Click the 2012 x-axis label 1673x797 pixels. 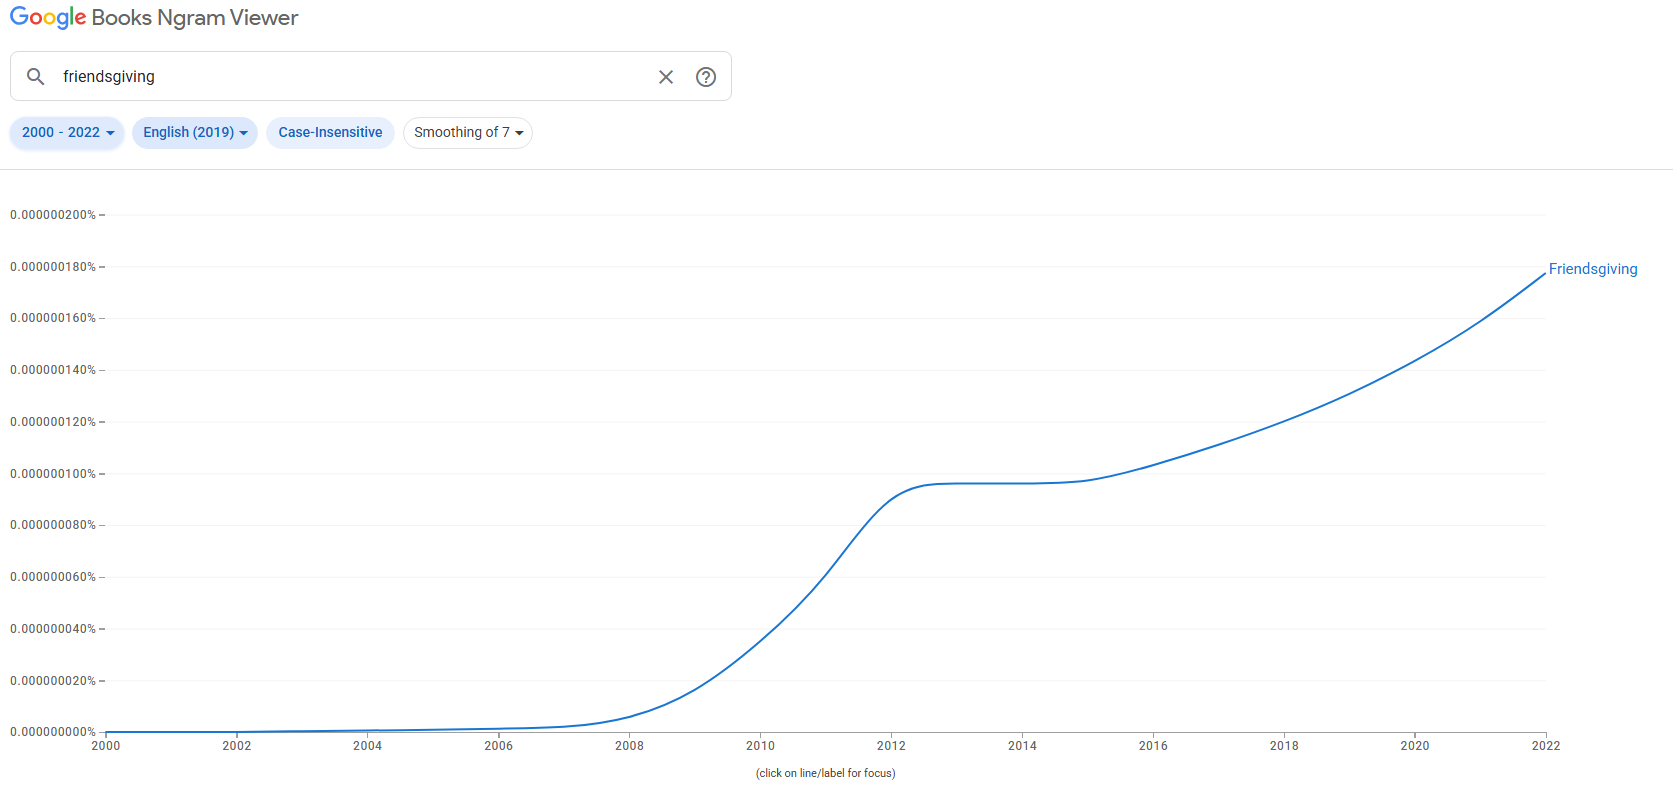891,745
